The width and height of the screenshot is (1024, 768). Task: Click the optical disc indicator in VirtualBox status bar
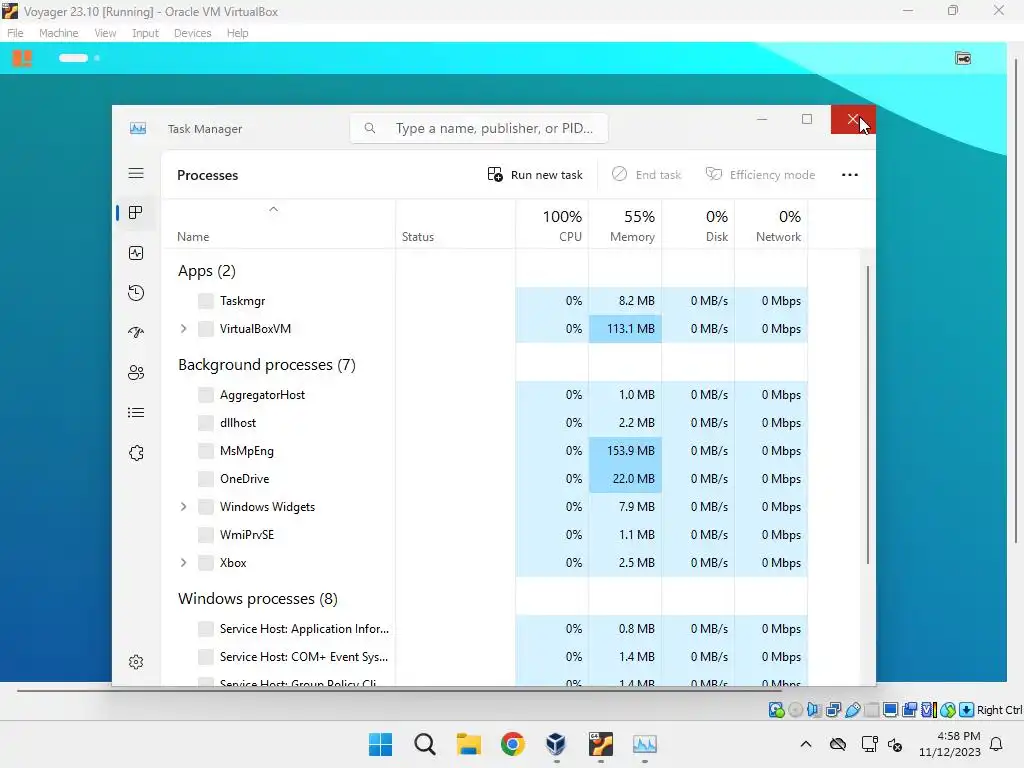[795, 709]
